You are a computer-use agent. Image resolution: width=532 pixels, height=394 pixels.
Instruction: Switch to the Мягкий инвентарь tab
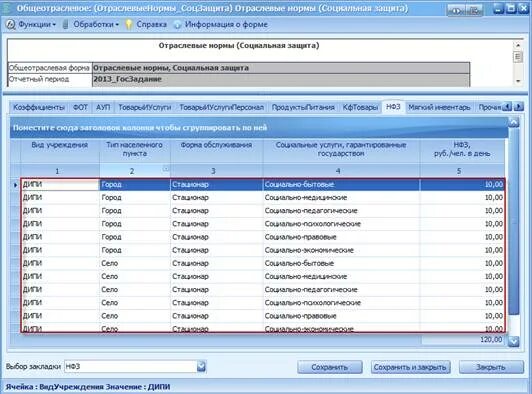pyautogui.click(x=439, y=107)
